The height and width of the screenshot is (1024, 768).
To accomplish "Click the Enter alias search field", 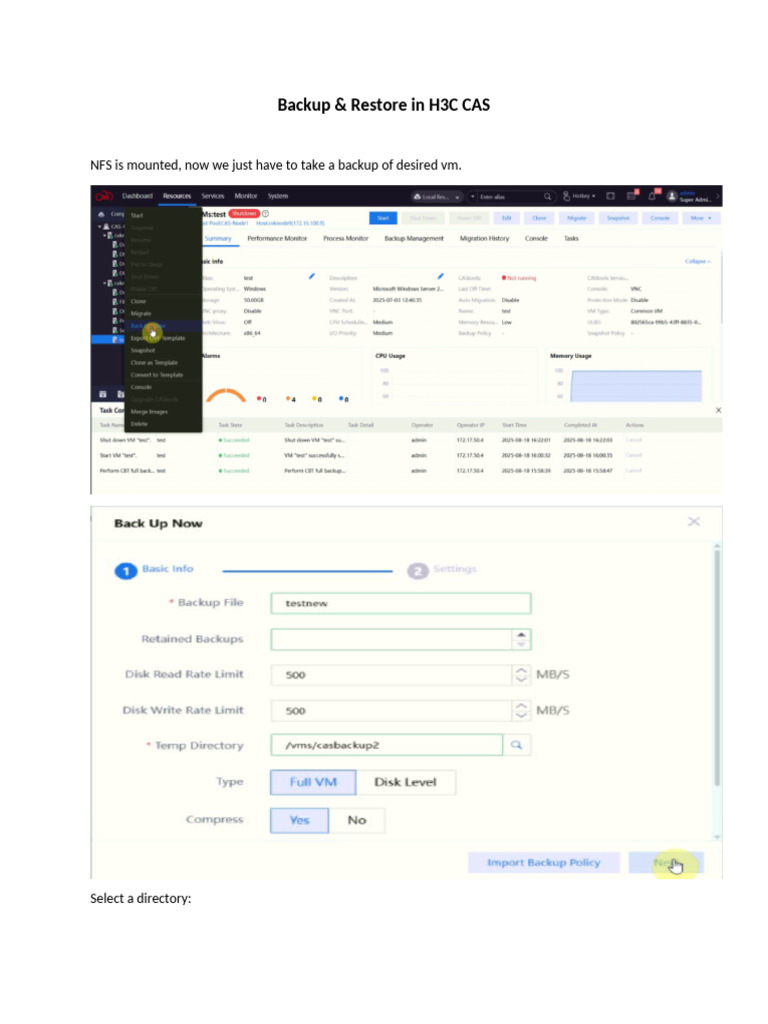I will pos(511,197).
